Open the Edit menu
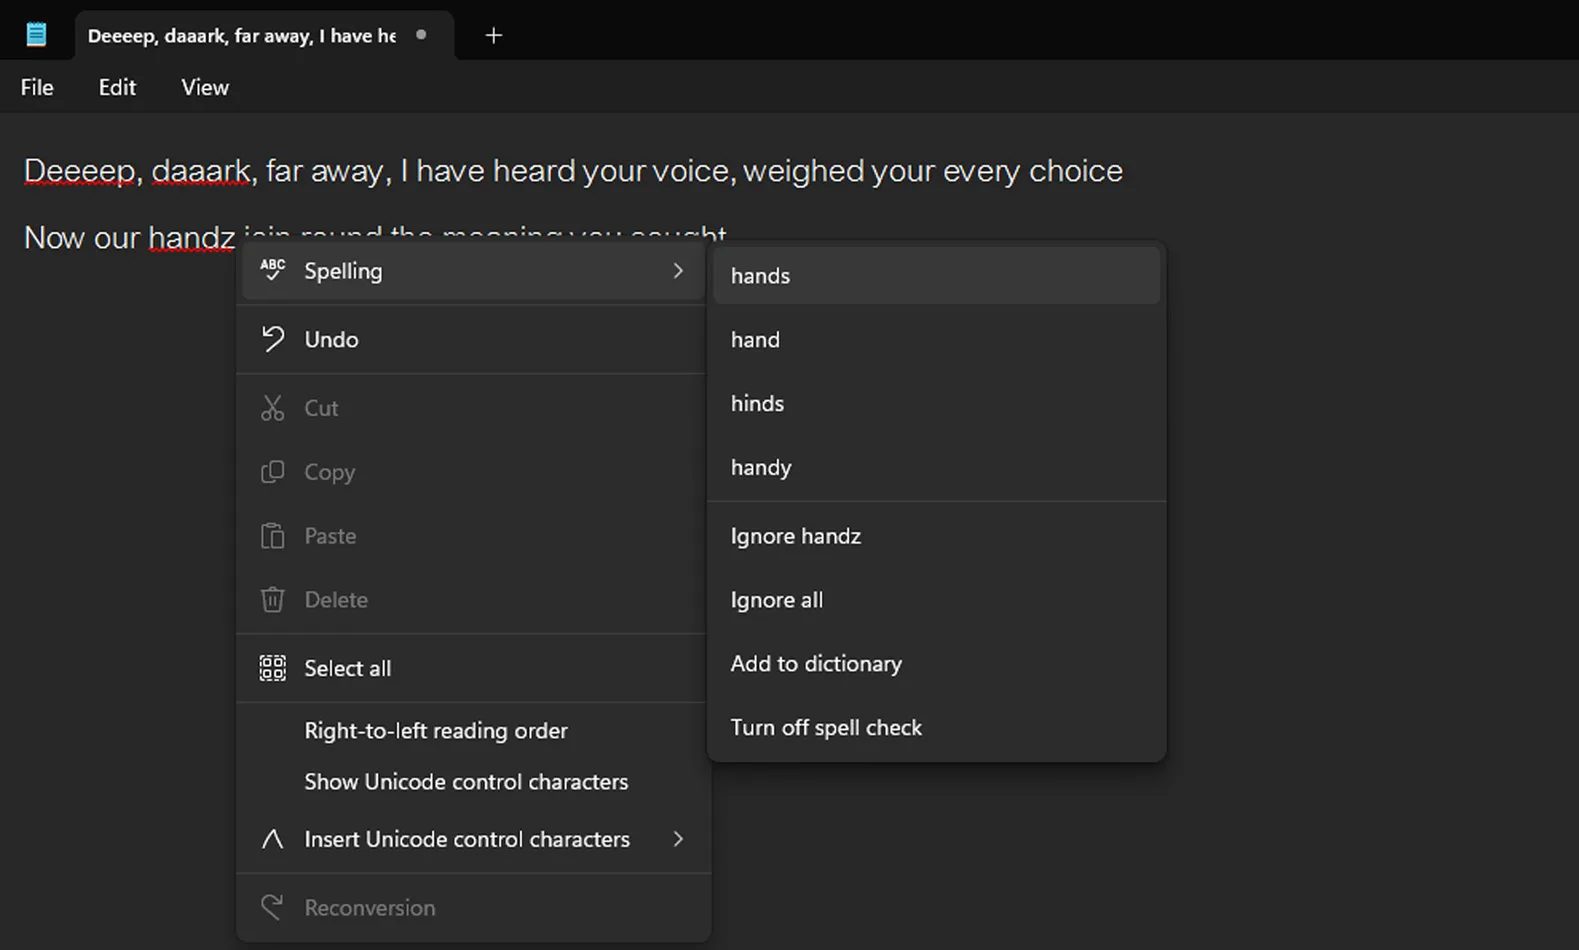Screen dimensions: 1579x950 [117, 88]
